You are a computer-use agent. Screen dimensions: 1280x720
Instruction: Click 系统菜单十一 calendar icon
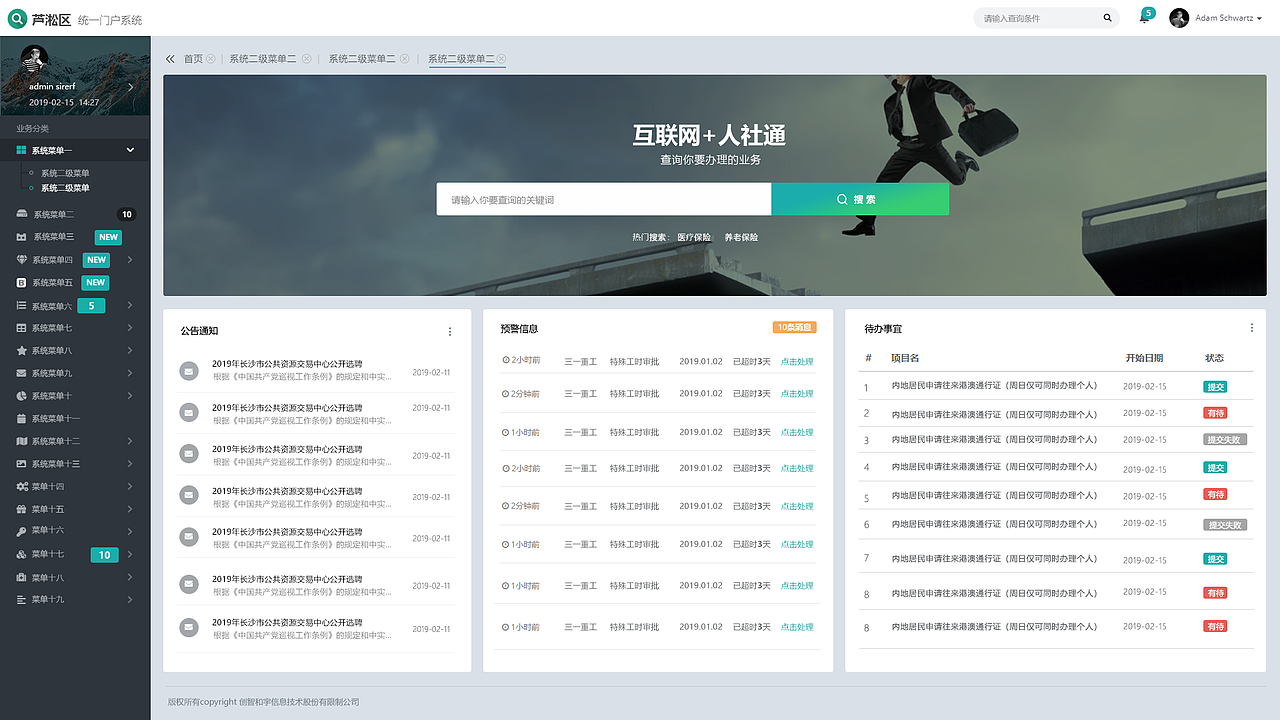pos(21,418)
